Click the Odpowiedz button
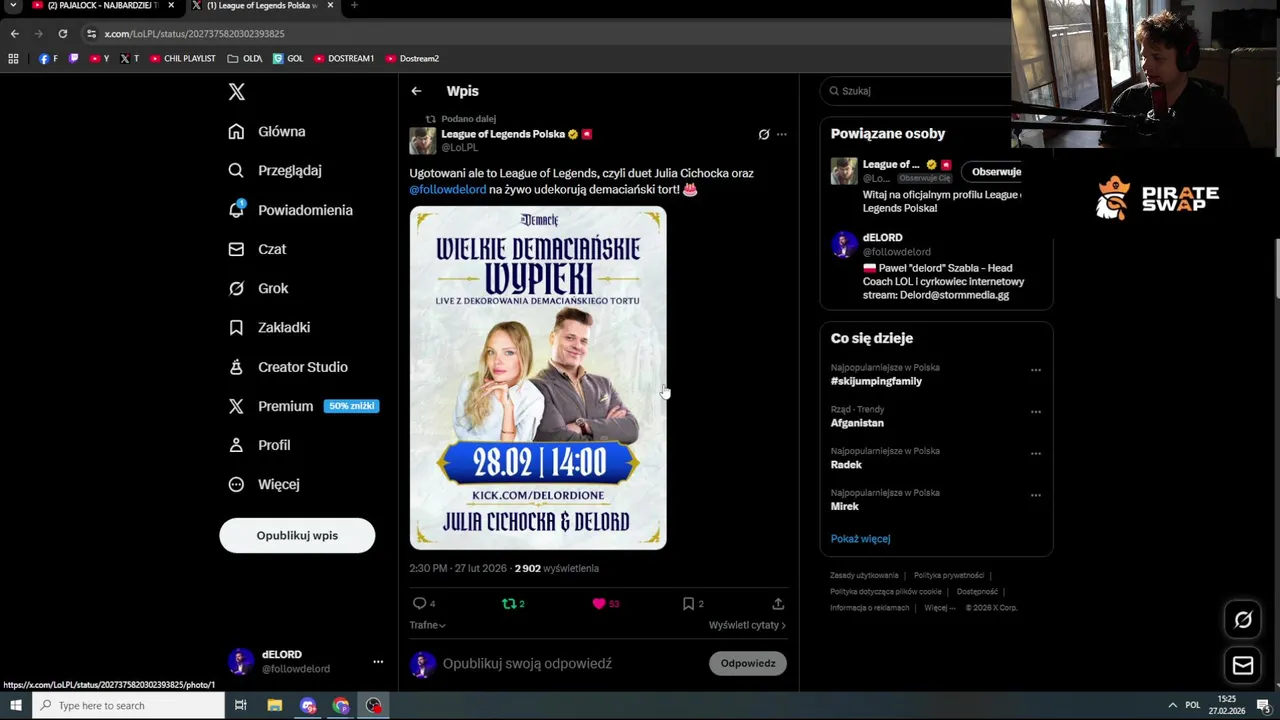This screenshot has height=720, width=1280. click(748, 663)
